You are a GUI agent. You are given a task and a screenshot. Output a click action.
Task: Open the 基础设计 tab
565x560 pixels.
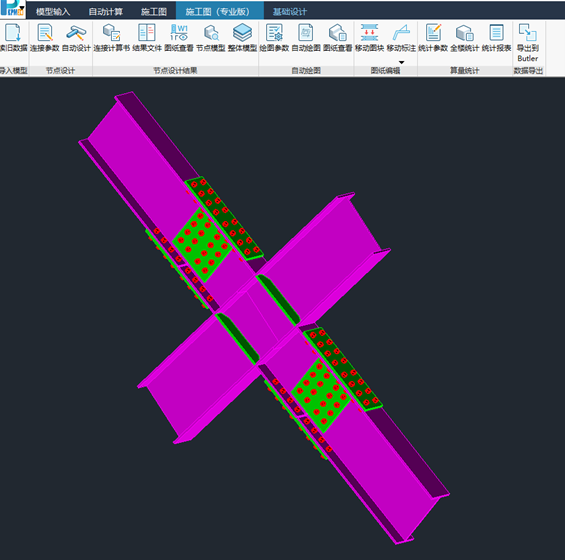pyautogui.click(x=290, y=12)
